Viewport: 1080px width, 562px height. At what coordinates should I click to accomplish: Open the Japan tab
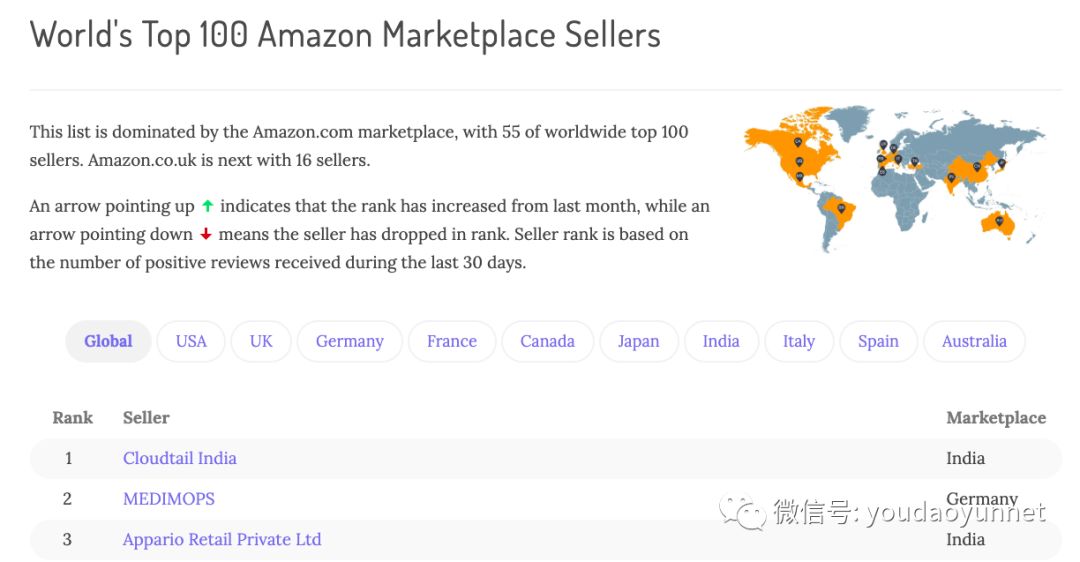[x=638, y=341]
